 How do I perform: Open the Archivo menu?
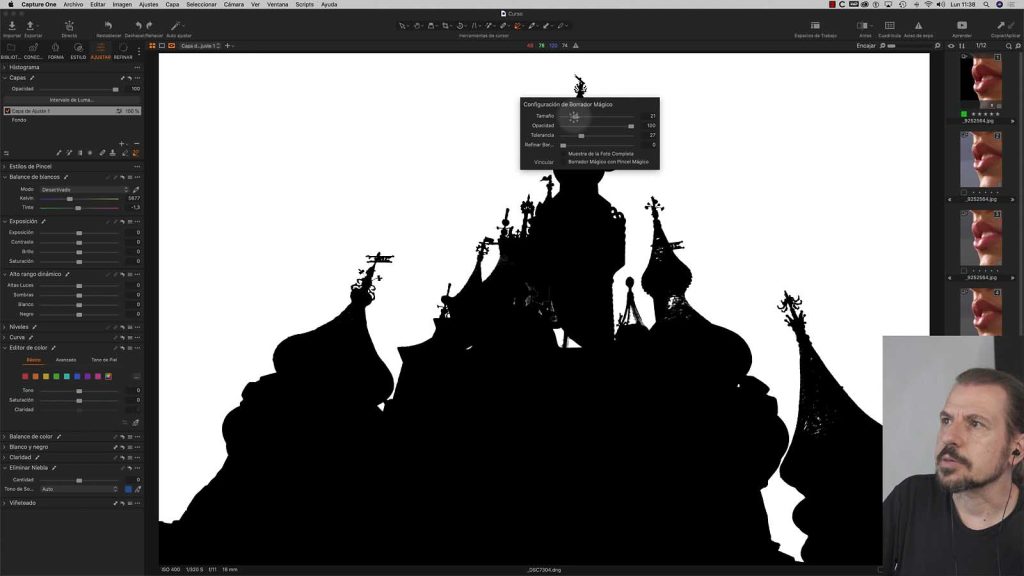point(73,5)
